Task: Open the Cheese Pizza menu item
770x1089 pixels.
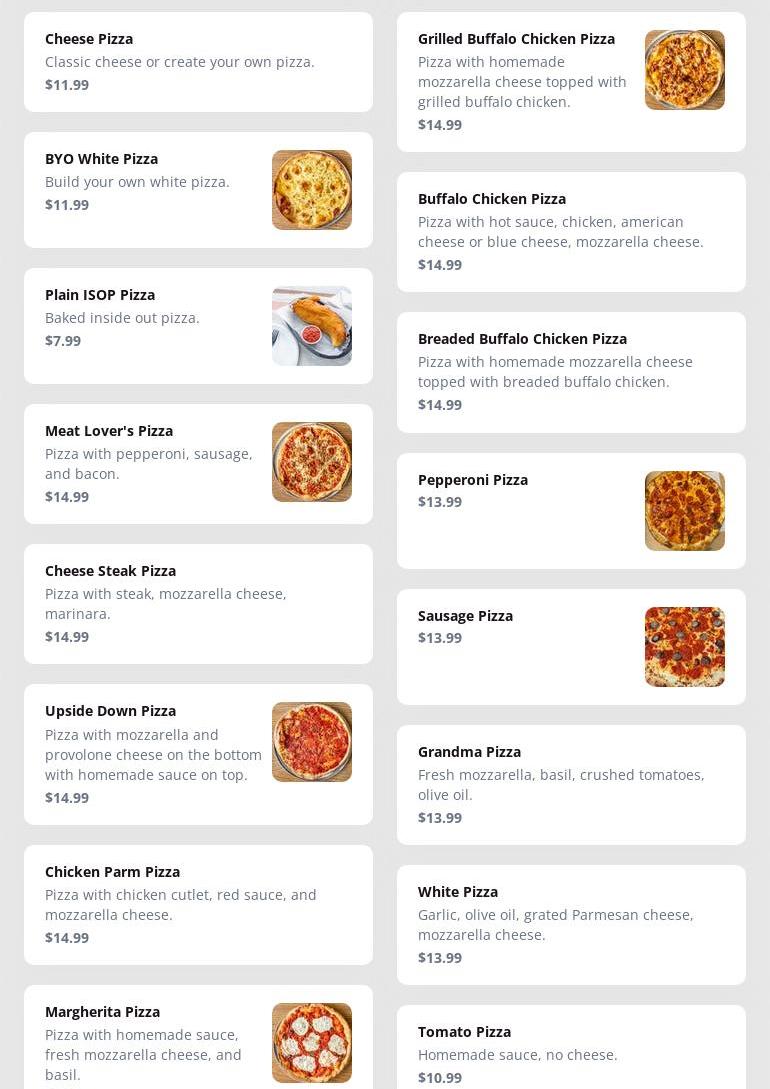Action: (89, 39)
